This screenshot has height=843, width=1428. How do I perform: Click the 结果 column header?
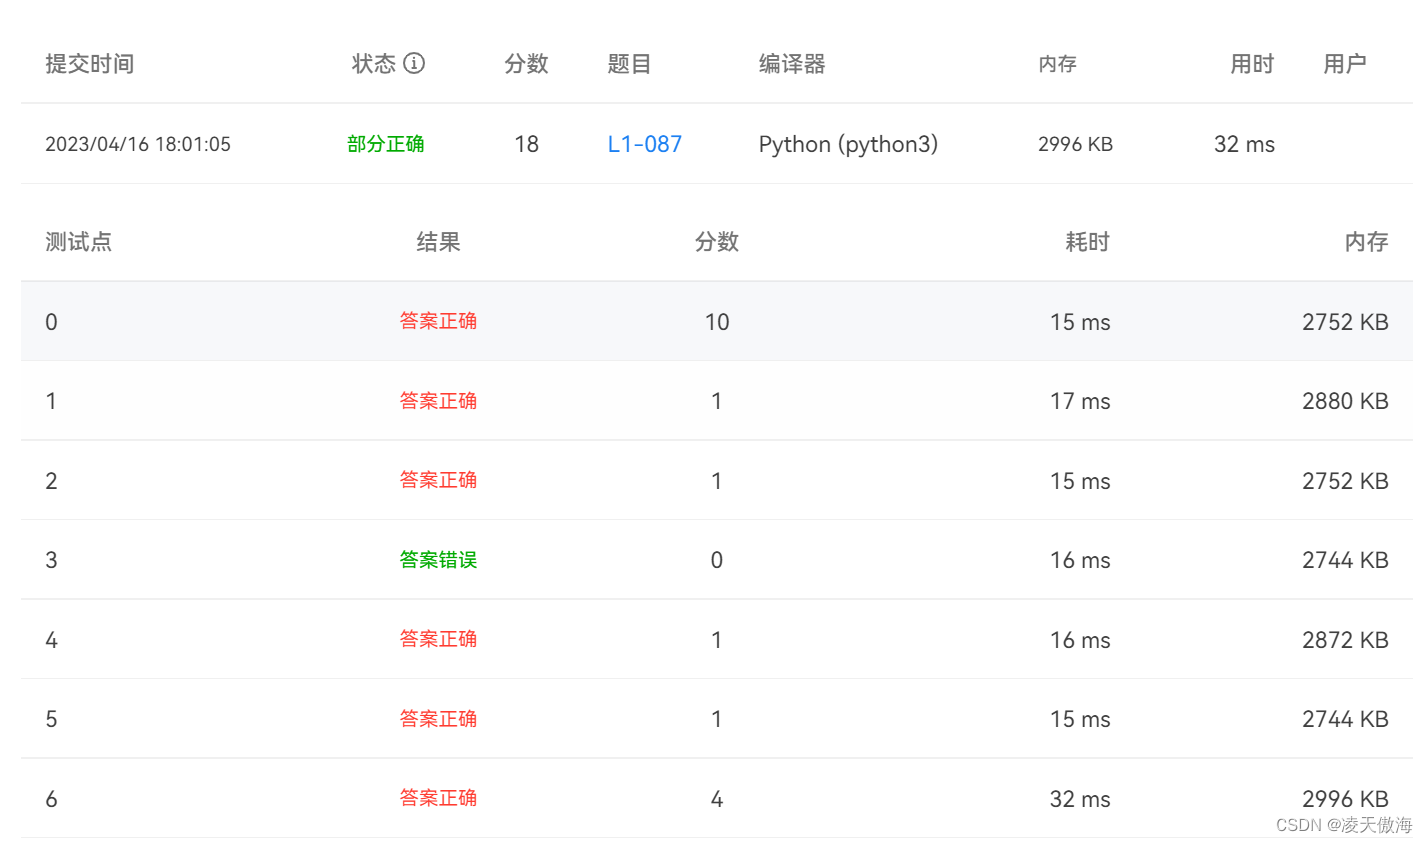(438, 241)
